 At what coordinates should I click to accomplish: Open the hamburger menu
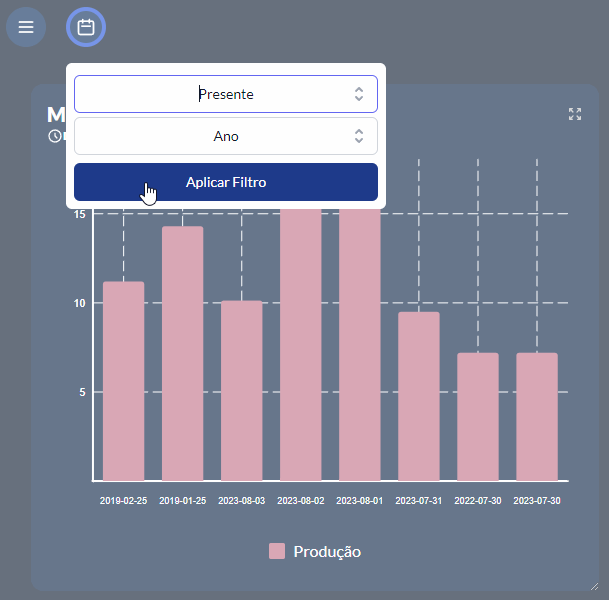tap(26, 27)
